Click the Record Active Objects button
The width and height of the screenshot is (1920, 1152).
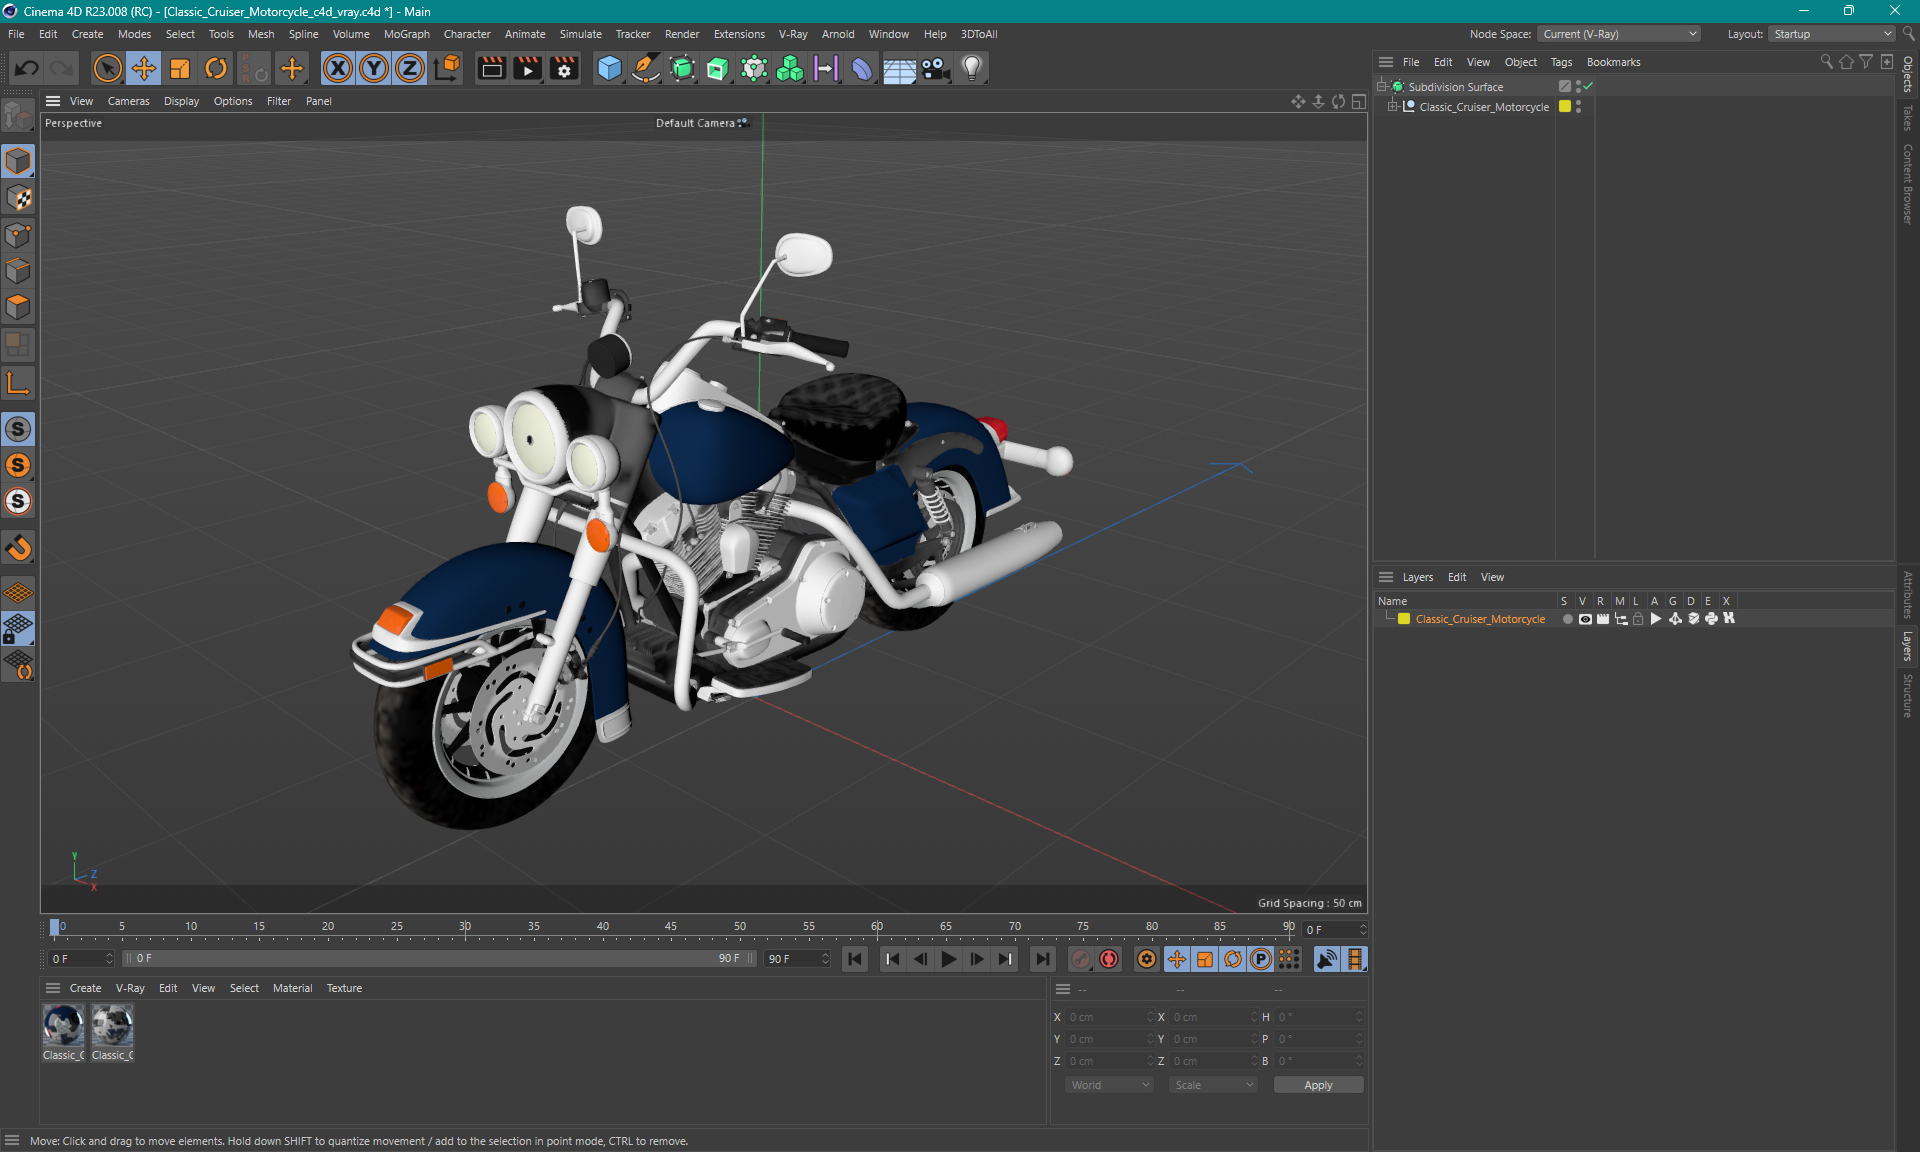pyautogui.click(x=1081, y=959)
